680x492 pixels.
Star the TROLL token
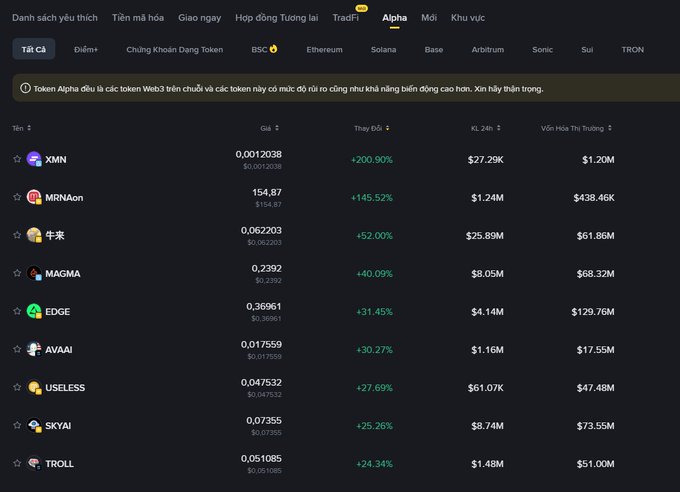17,463
